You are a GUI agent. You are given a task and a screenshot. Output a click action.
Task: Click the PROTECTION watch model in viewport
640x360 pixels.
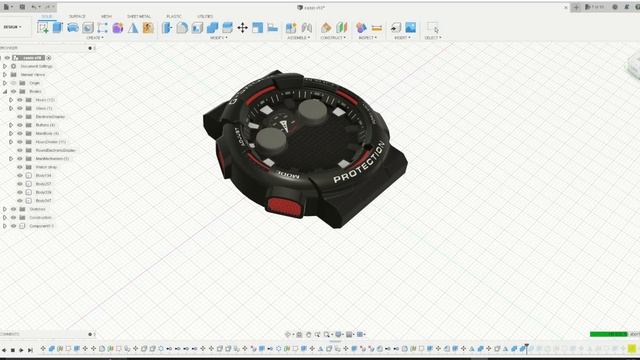305,149
